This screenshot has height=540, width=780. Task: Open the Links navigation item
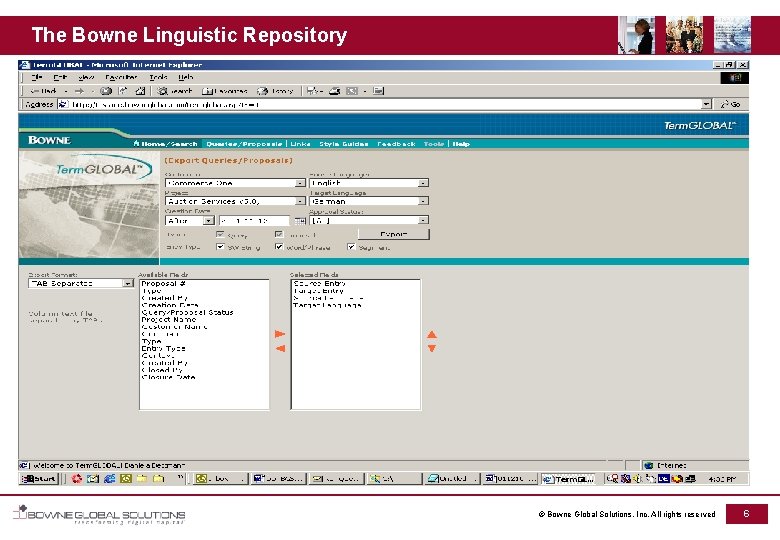click(300, 144)
